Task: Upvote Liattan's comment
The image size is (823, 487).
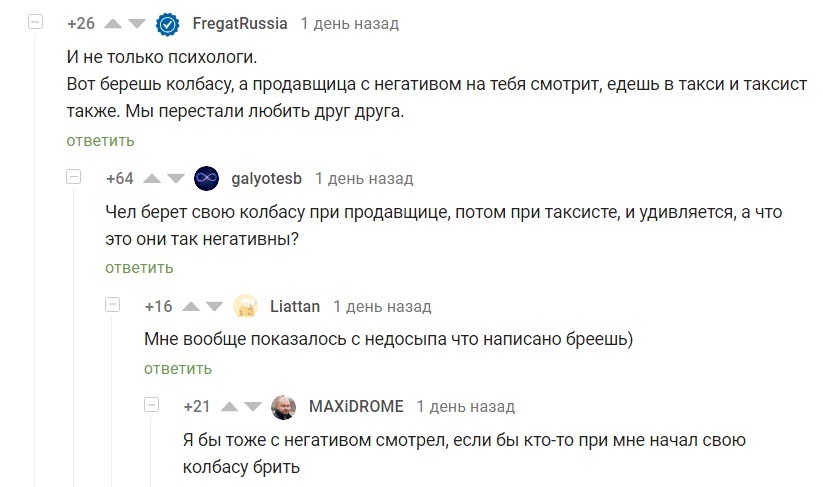Action: pyautogui.click(x=191, y=307)
